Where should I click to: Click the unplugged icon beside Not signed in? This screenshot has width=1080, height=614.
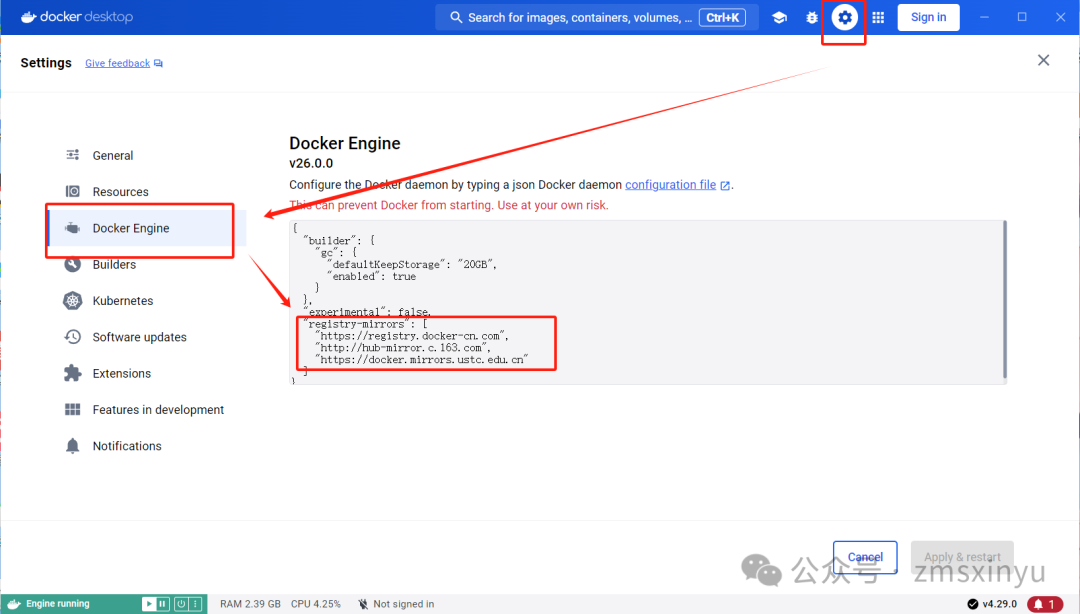tap(363, 604)
